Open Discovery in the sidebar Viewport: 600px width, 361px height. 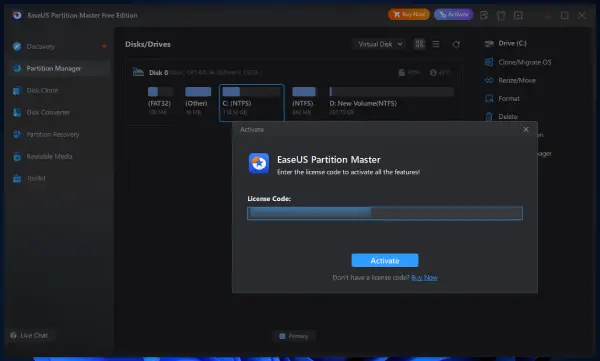tap(59, 46)
